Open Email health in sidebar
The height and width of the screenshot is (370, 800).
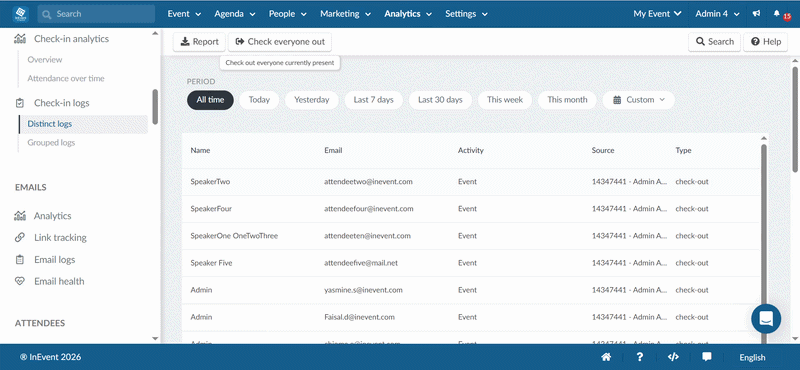59,281
